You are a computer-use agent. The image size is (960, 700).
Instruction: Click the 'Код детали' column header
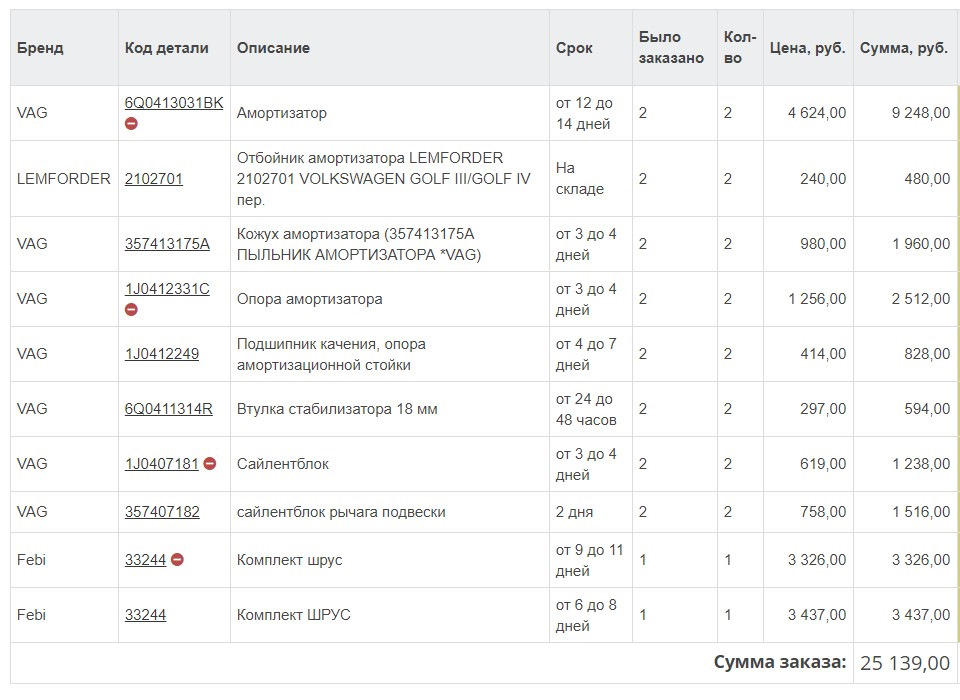pyautogui.click(x=167, y=48)
